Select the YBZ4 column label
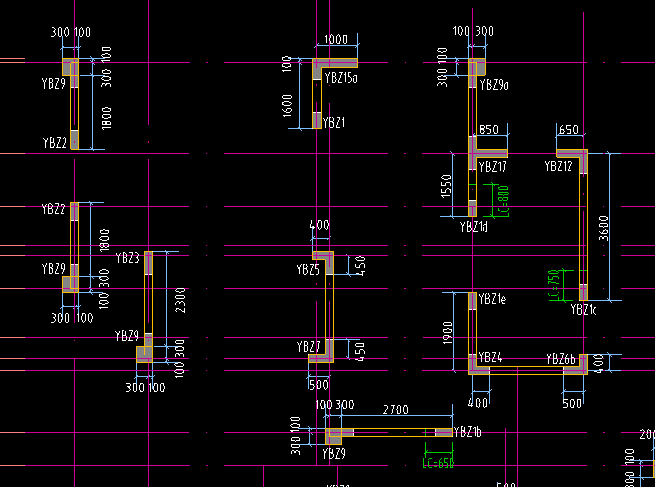 (x=490, y=358)
